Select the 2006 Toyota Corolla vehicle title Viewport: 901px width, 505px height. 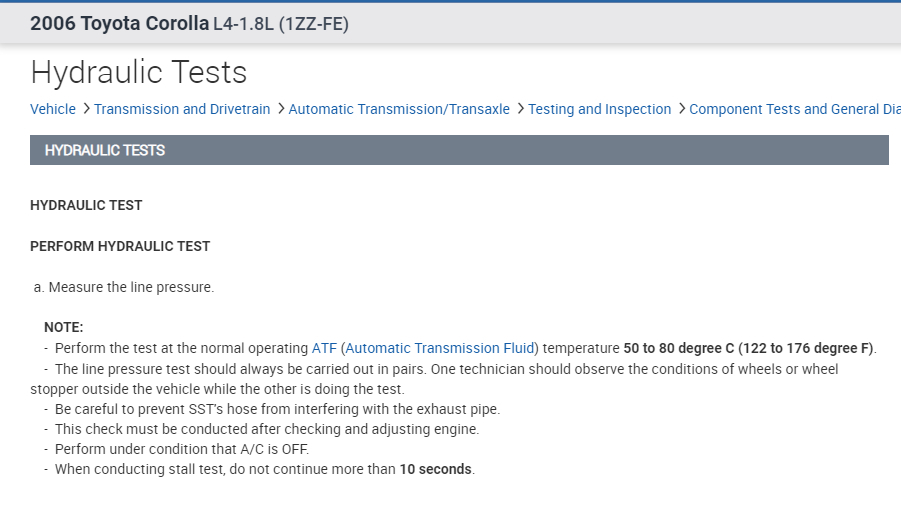click(119, 24)
